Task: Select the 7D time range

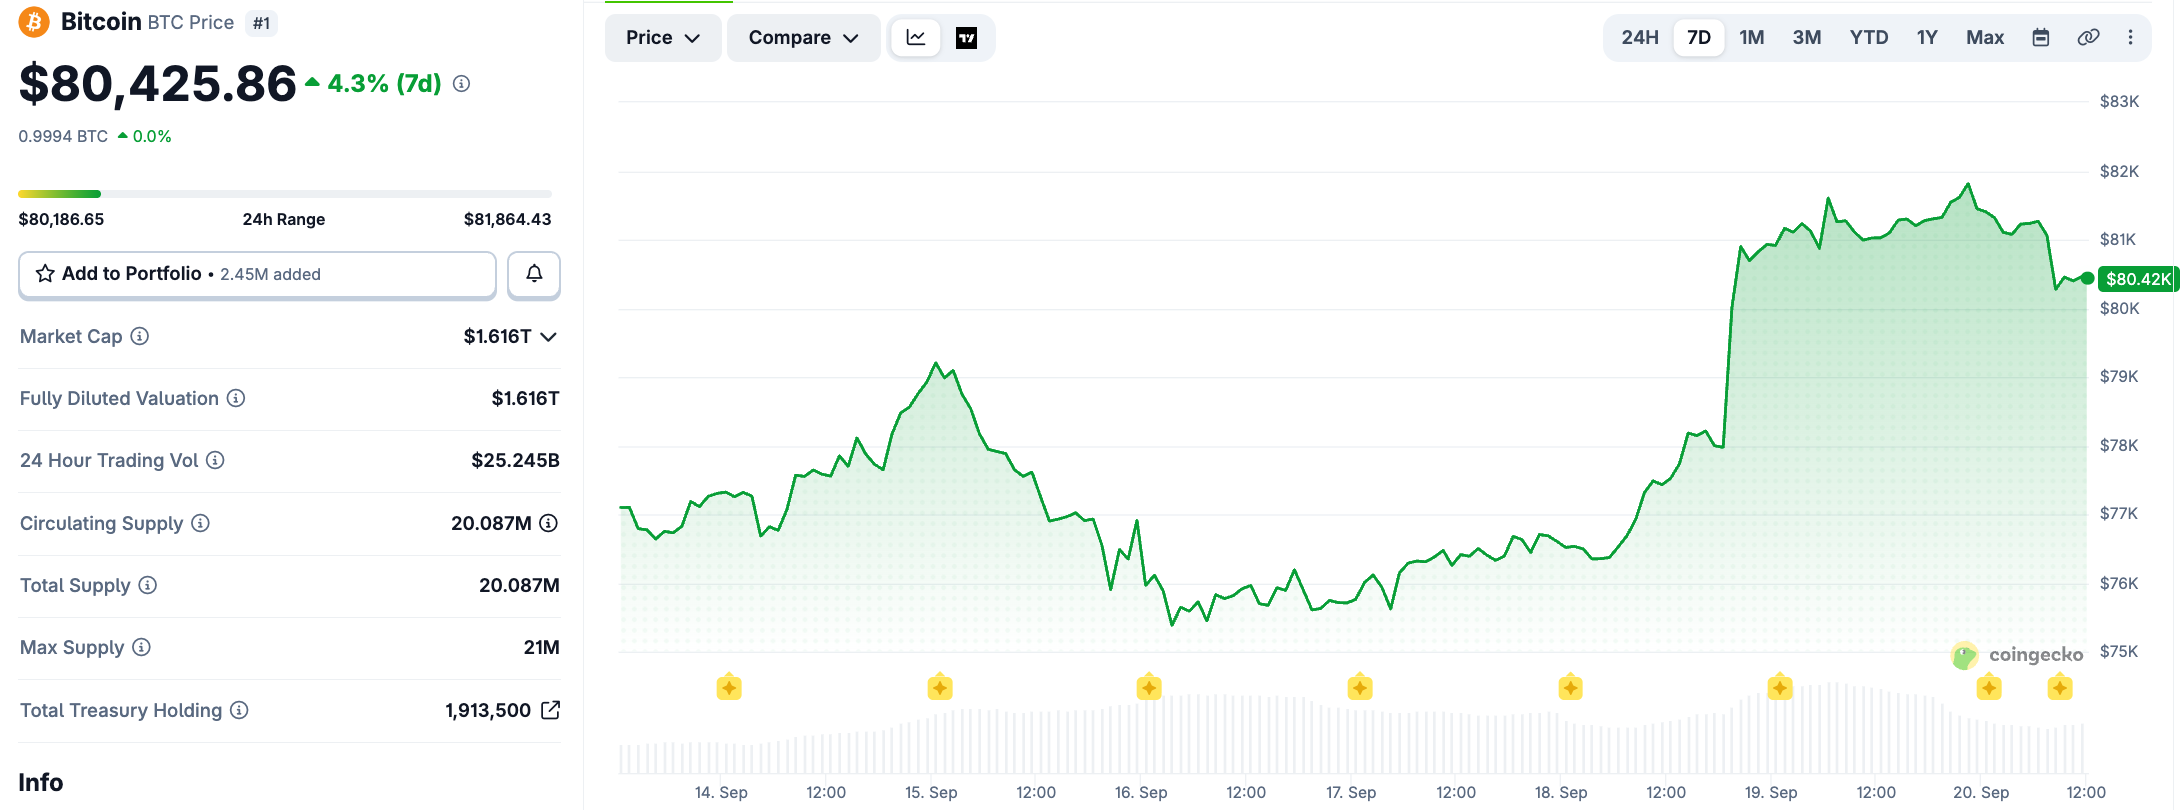Action: click(1699, 37)
